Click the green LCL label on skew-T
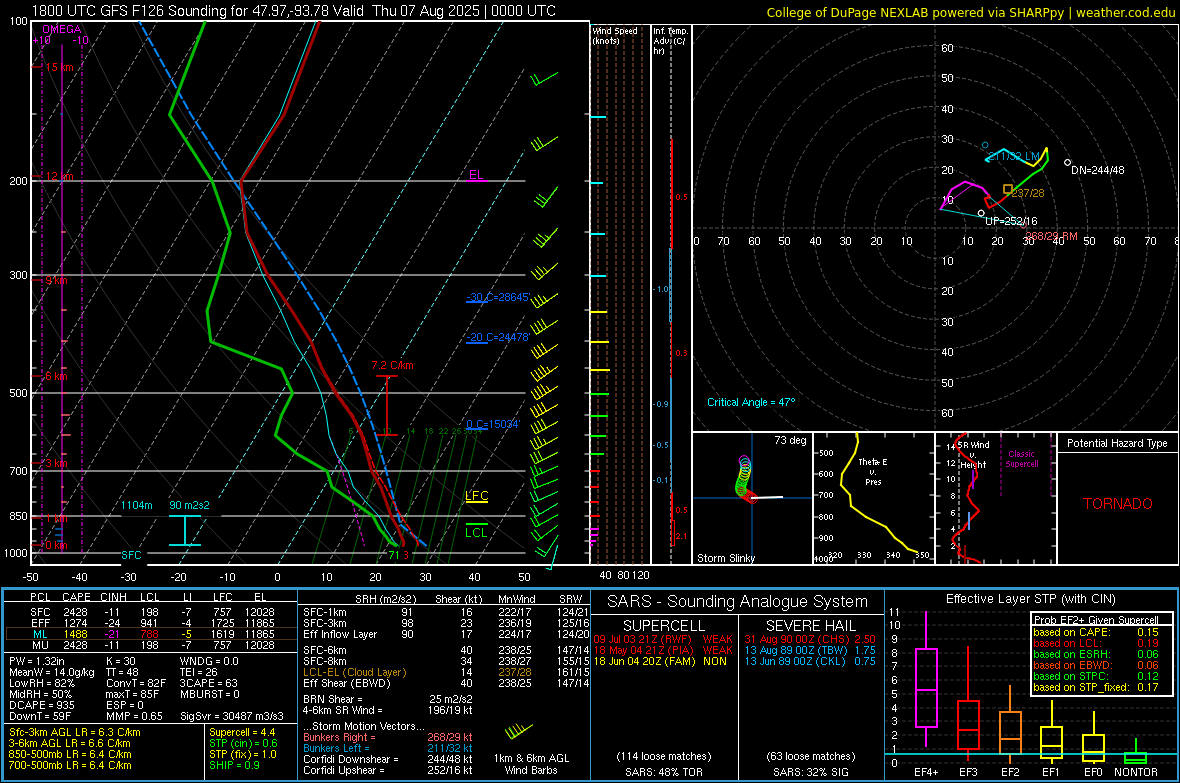1180x783 pixels. (476, 532)
